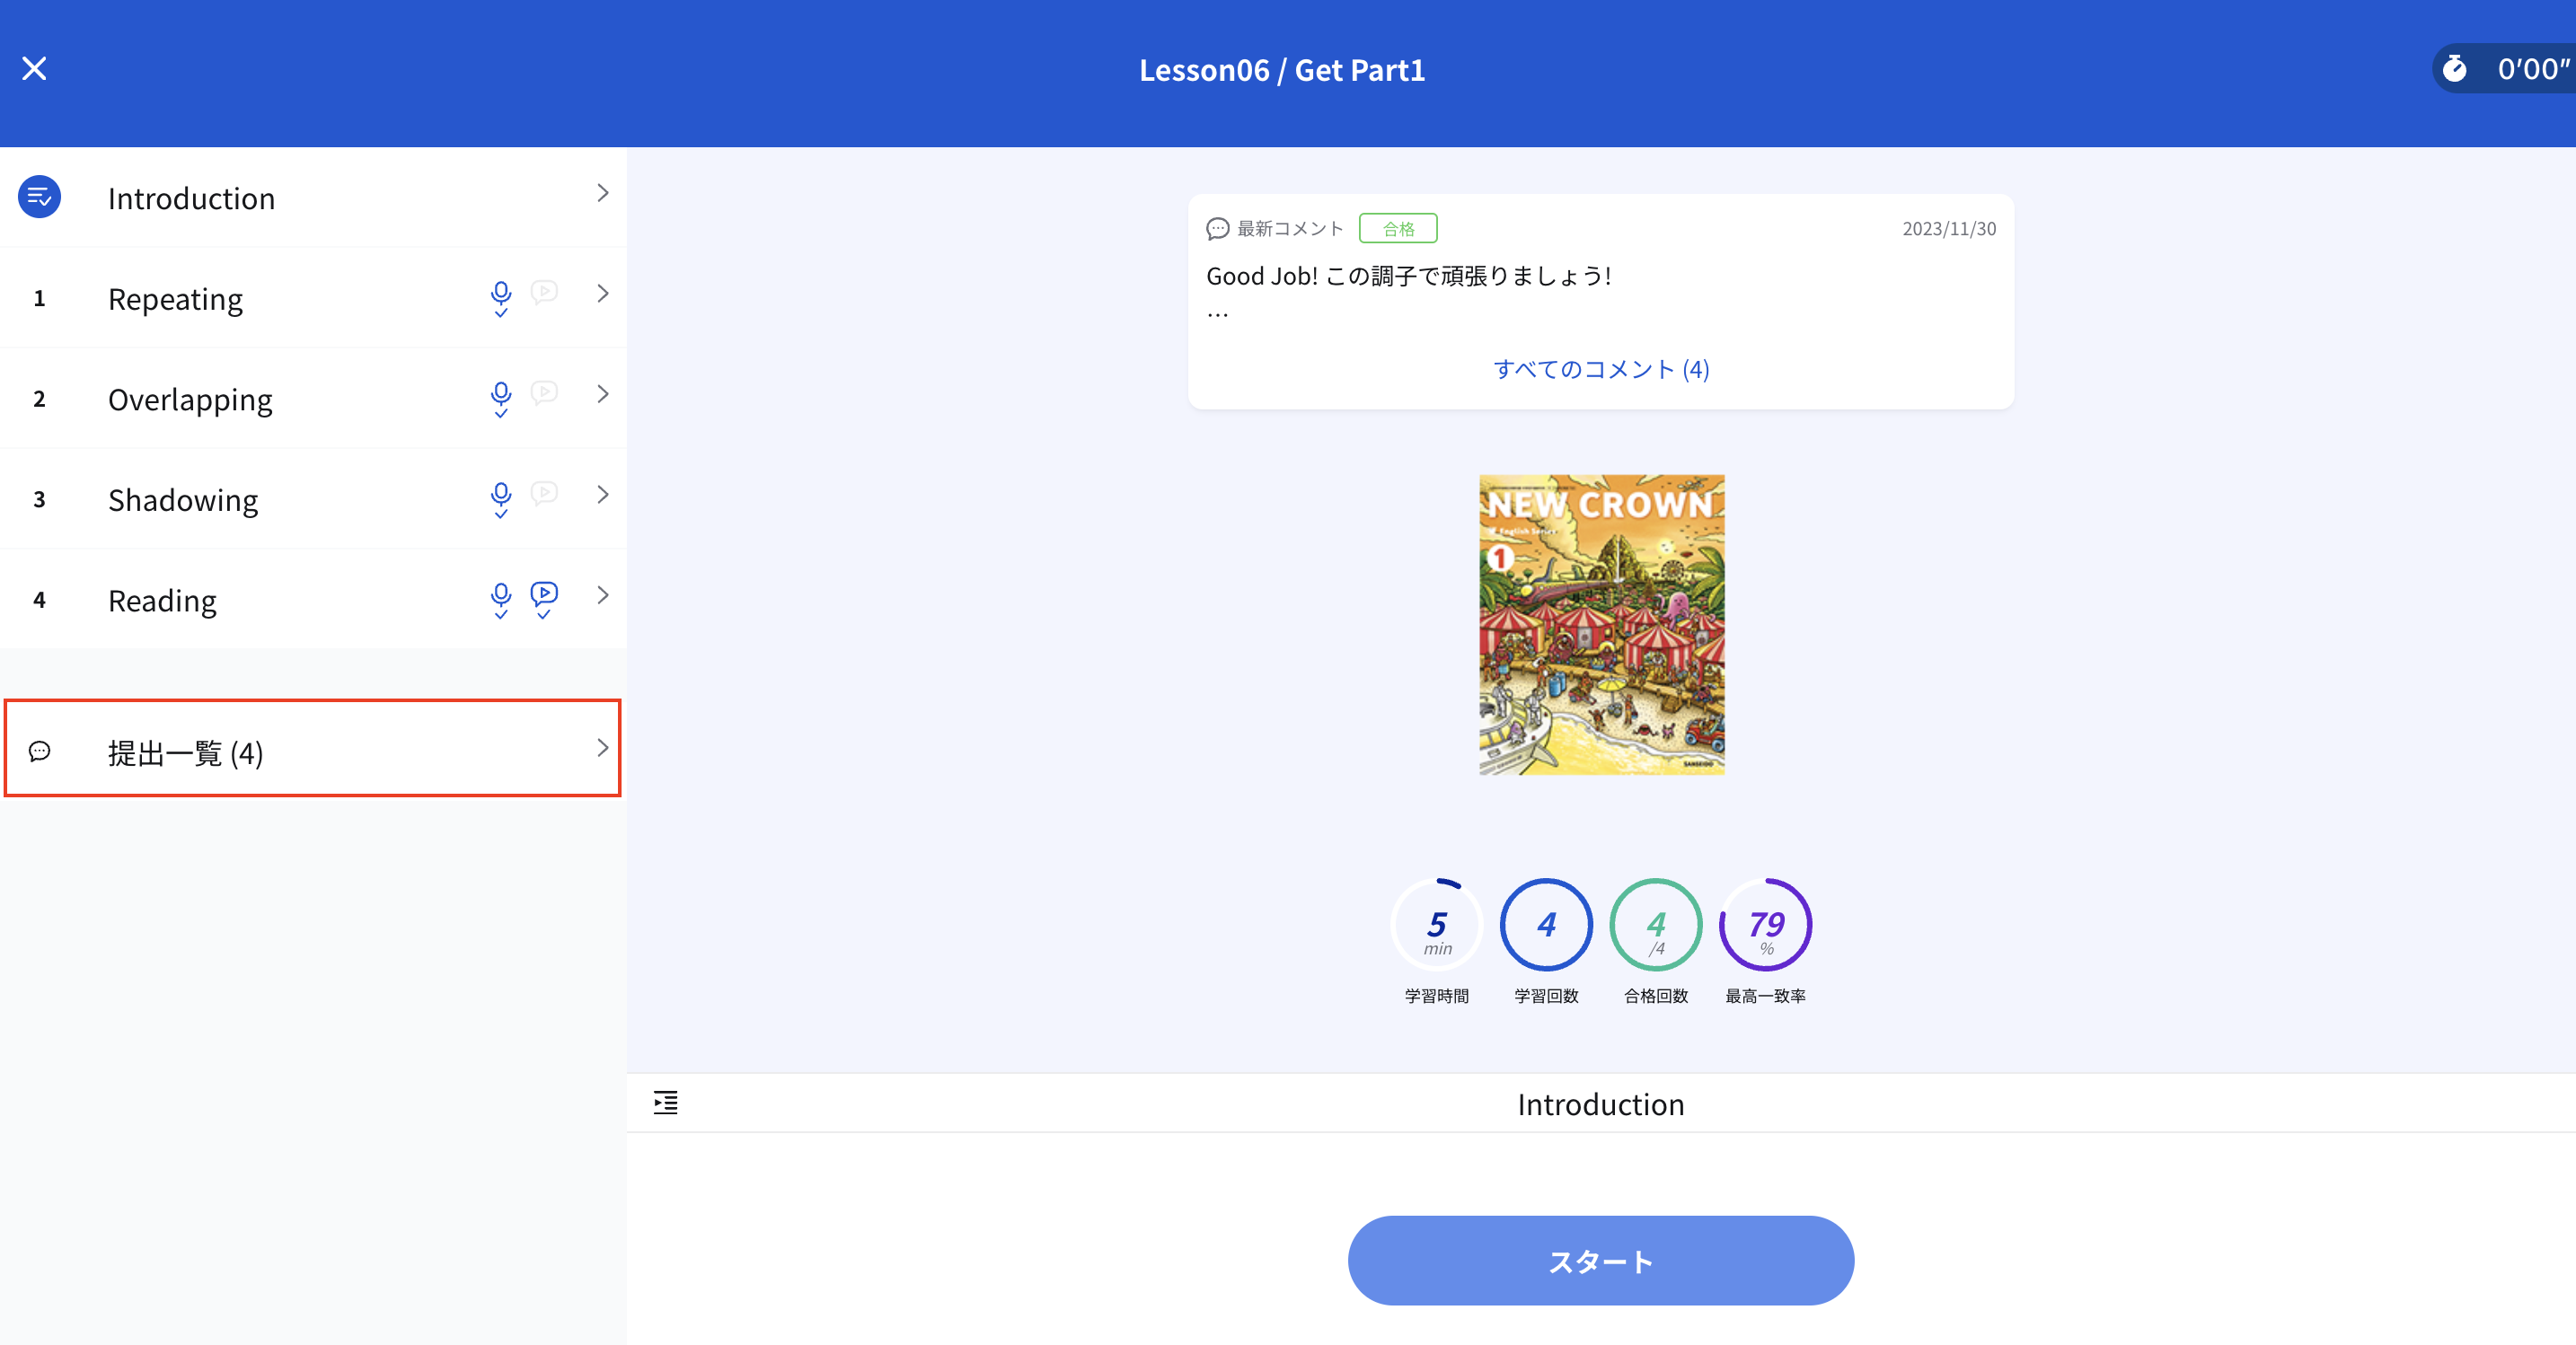This screenshot has height=1345, width=2576.
Task: Select the Overlapping step
Action: pyautogui.click(x=313, y=398)
